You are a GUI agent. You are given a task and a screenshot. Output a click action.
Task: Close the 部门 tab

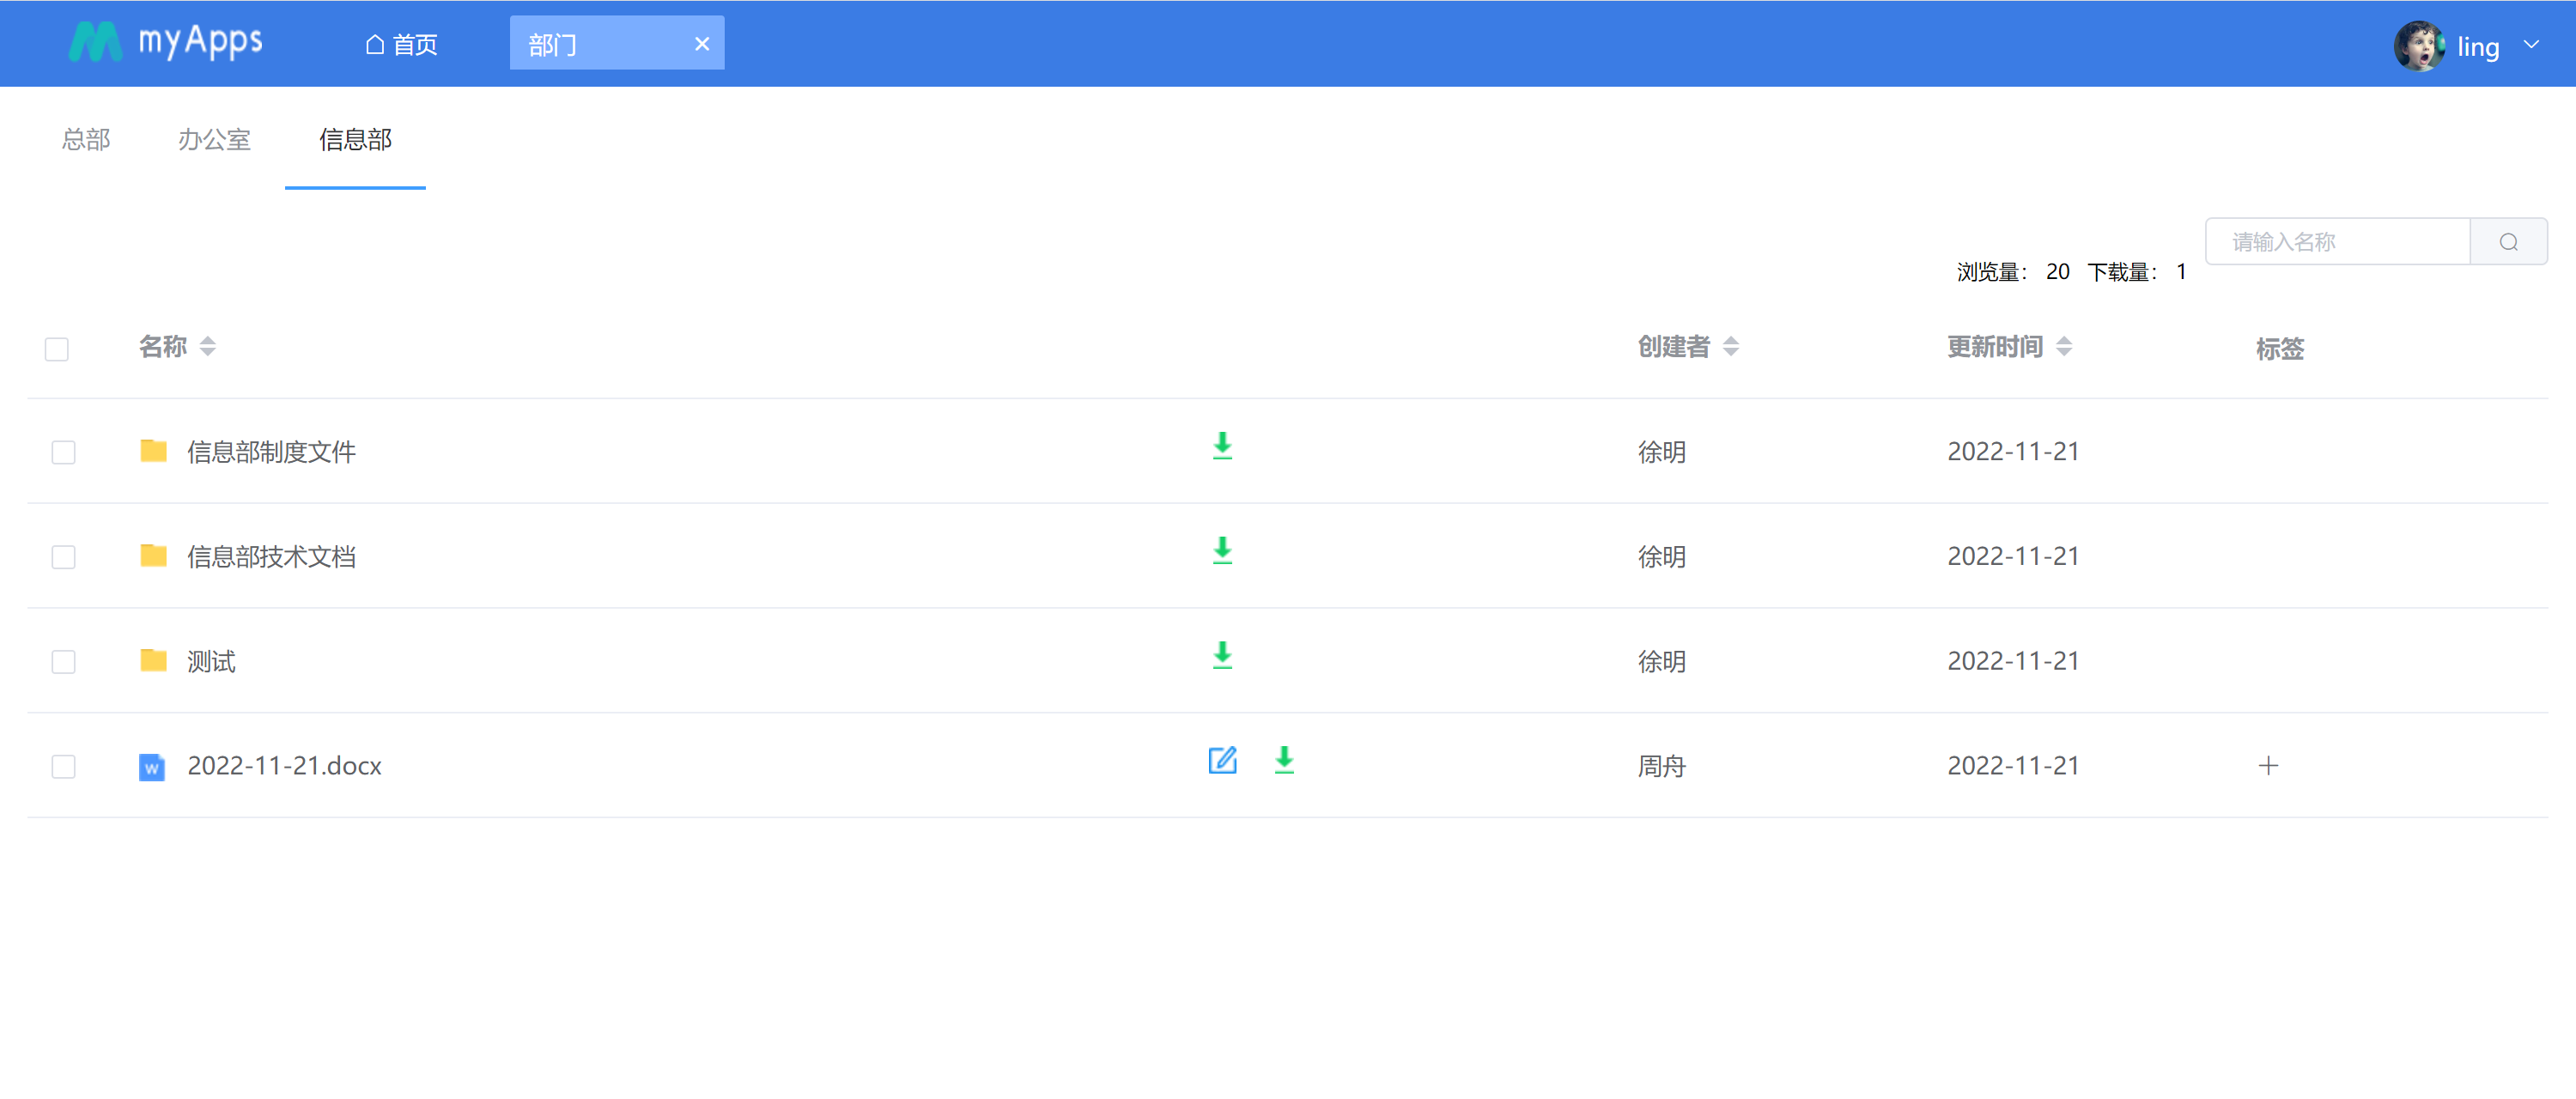coord(702,44)
